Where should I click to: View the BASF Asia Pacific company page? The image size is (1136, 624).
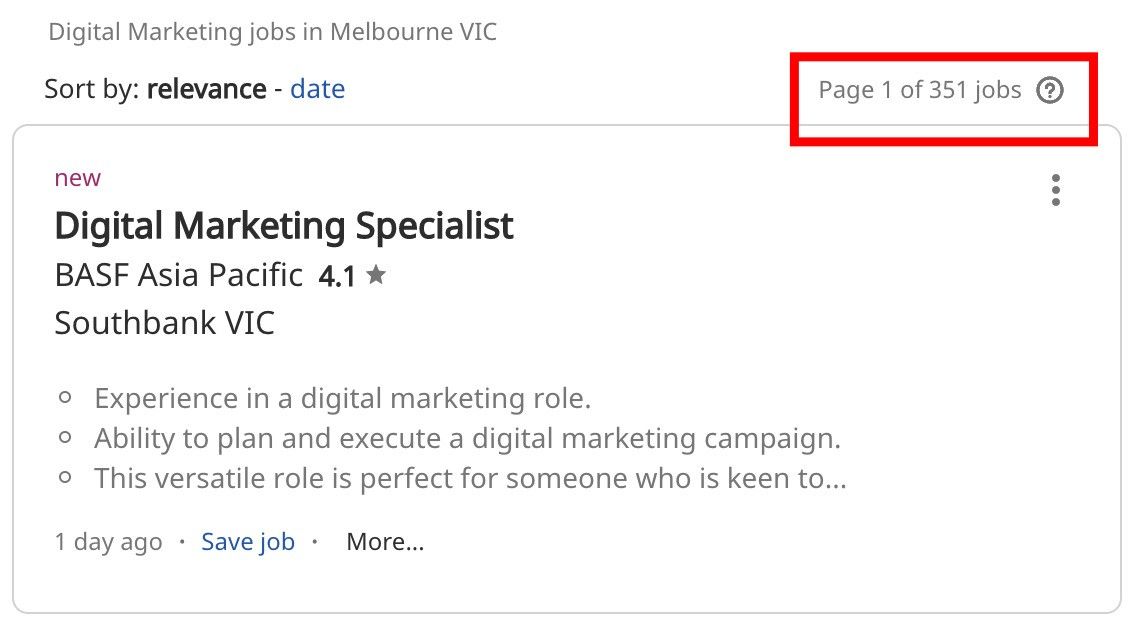click(x=178, y=275)
